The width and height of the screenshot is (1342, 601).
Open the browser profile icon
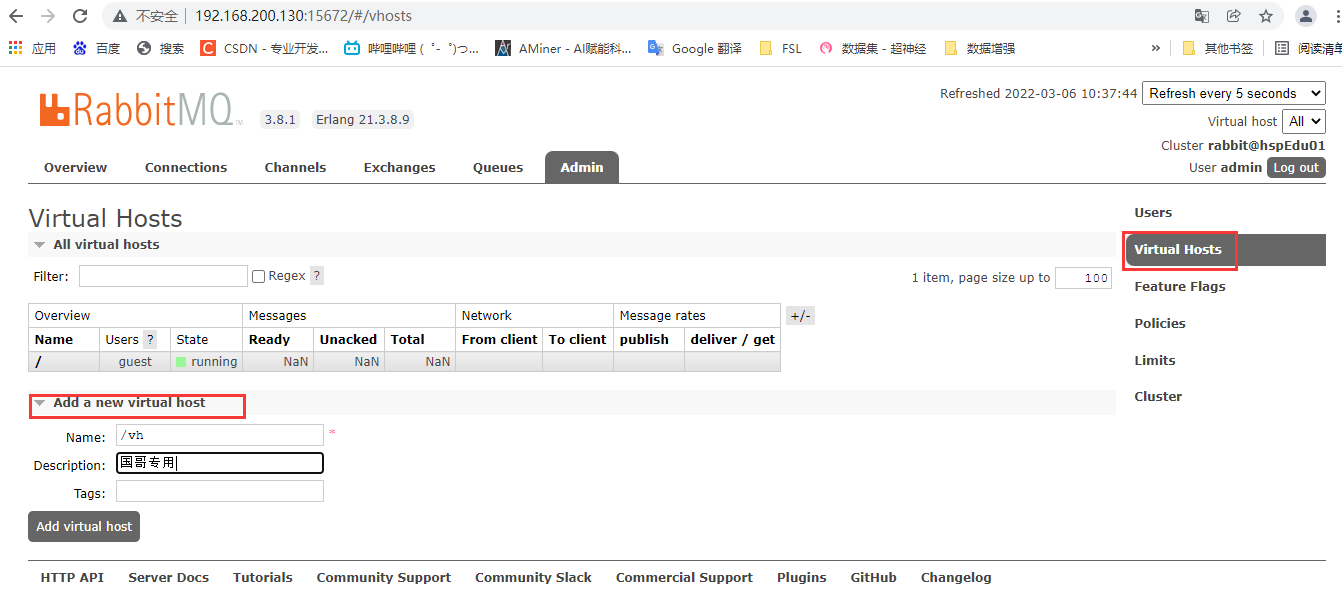click(x=1305, y=16)
